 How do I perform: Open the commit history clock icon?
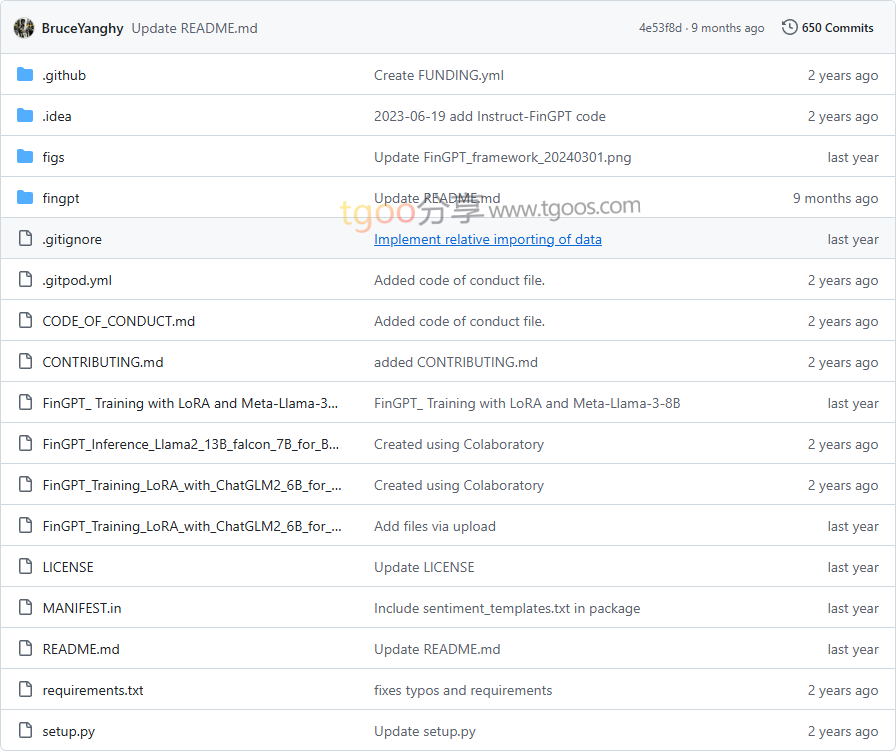click(789, 27)
